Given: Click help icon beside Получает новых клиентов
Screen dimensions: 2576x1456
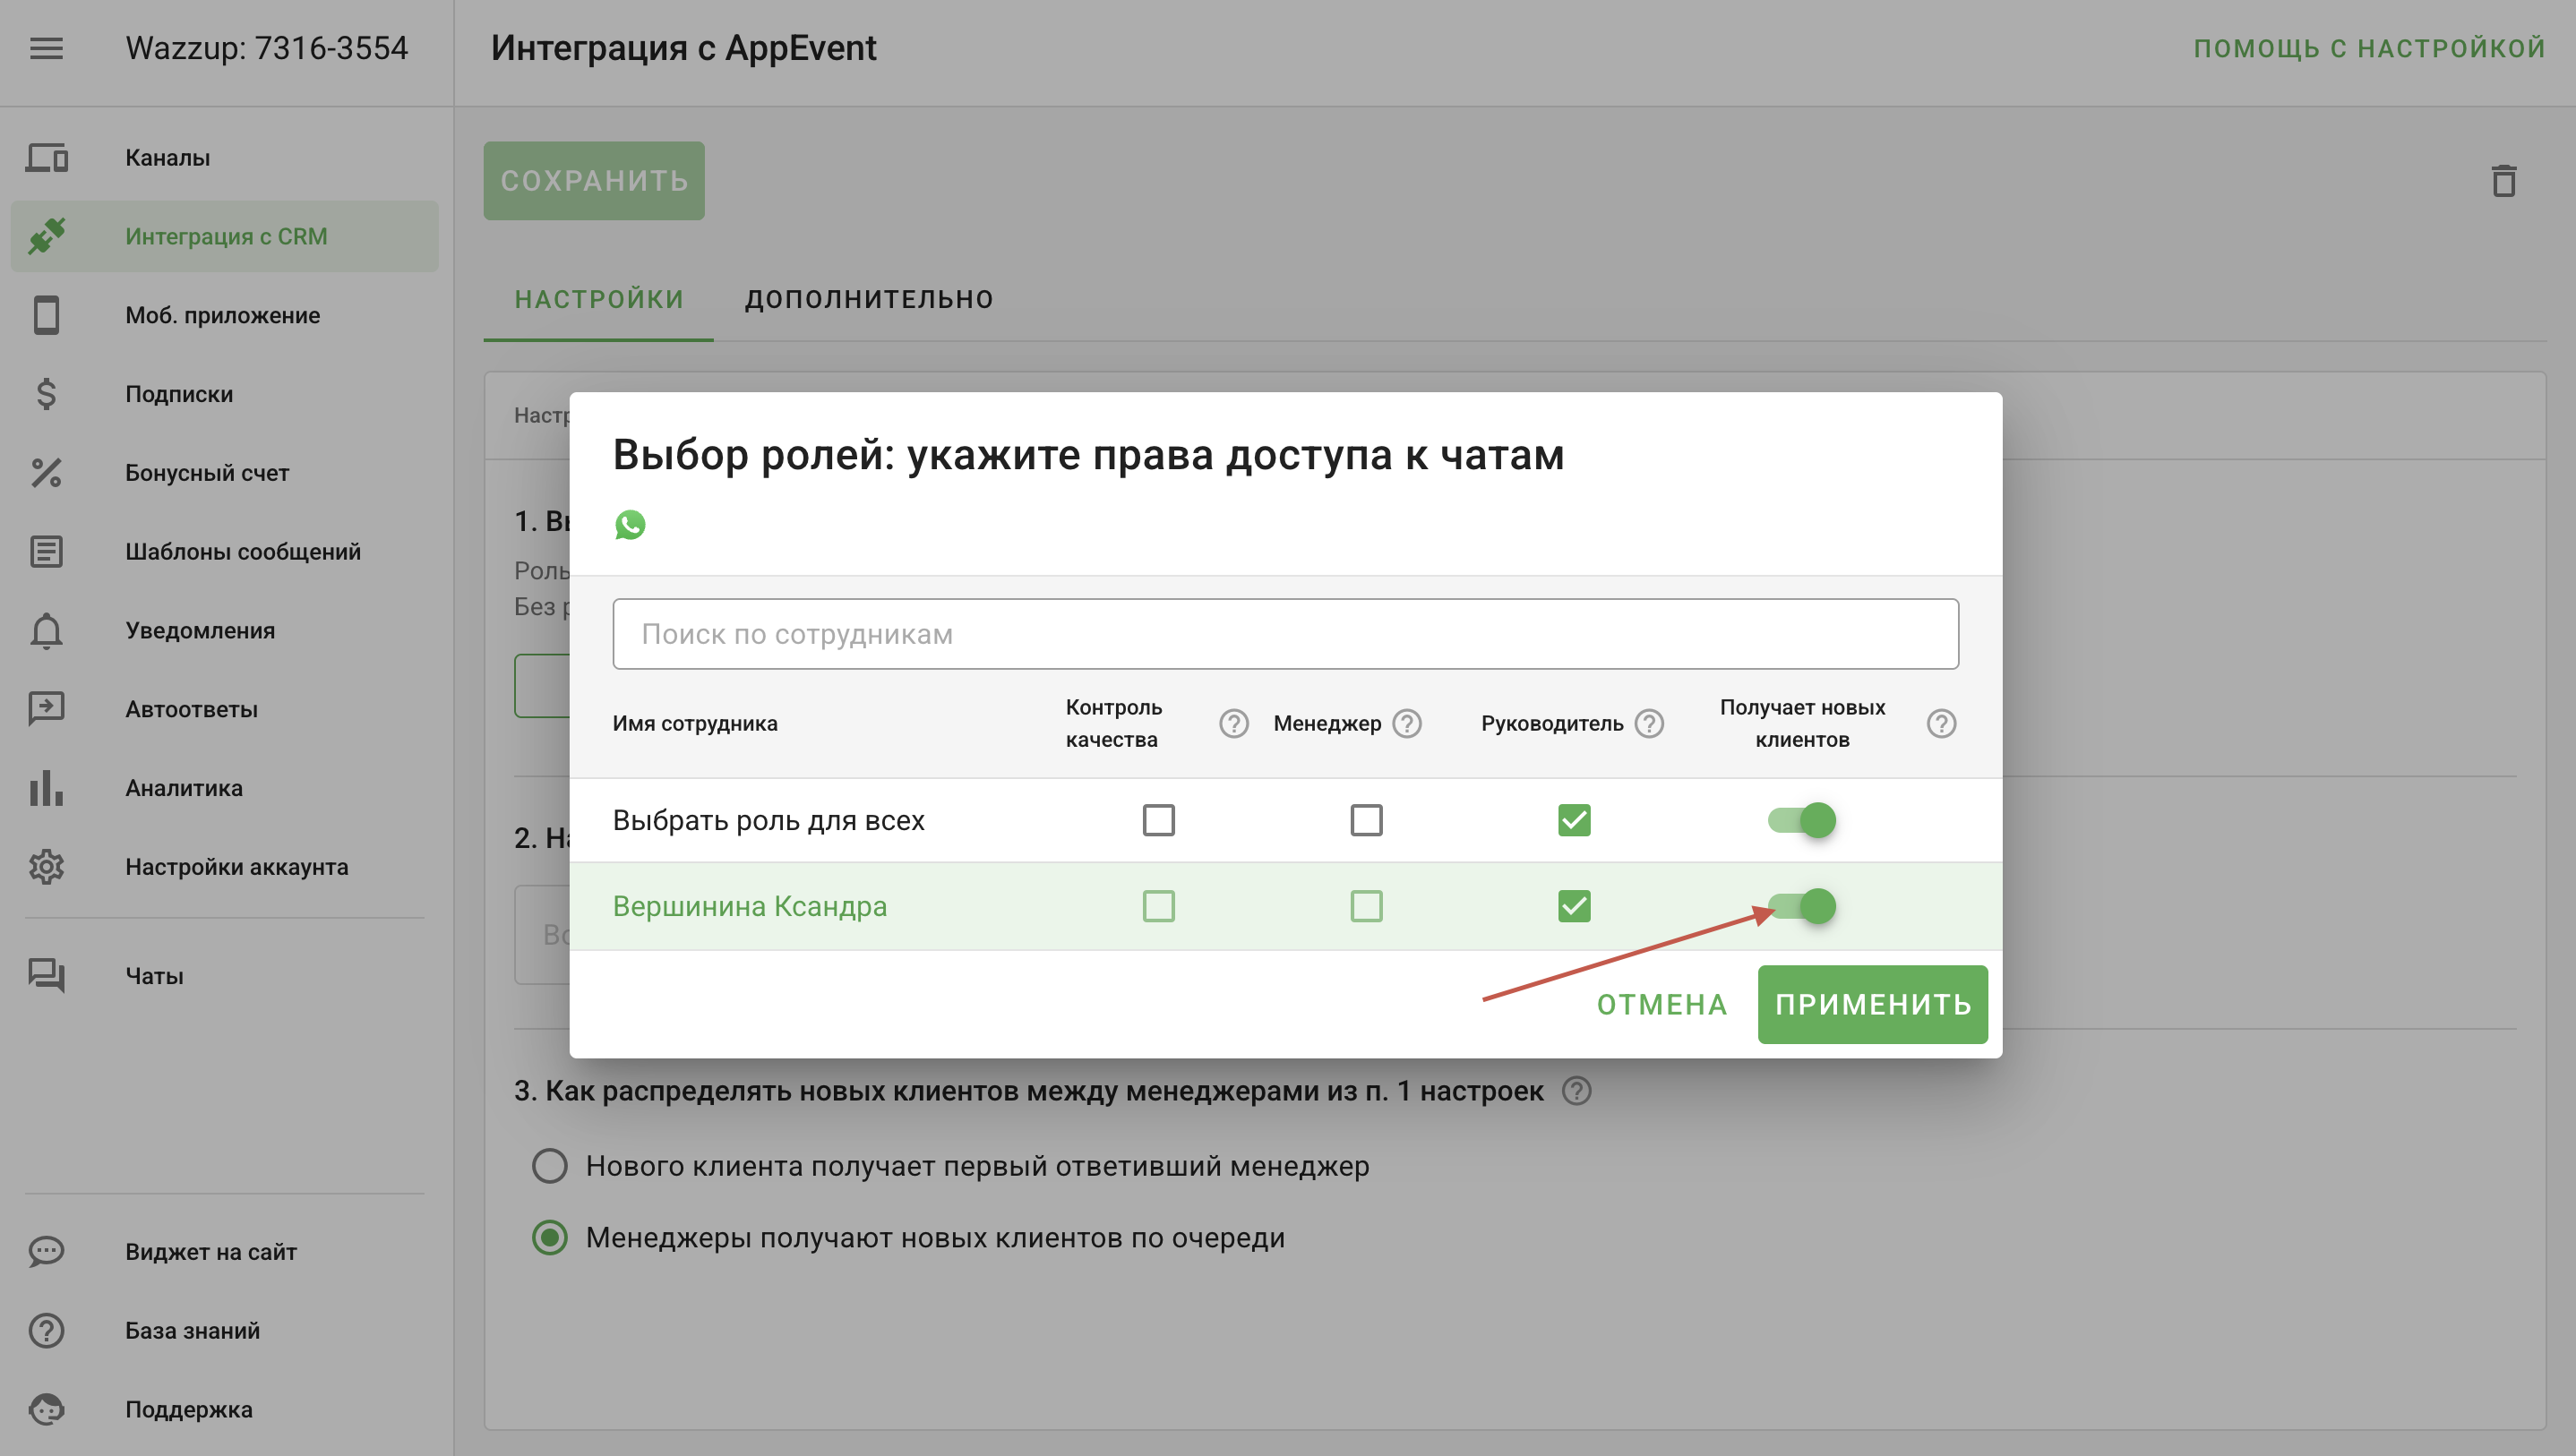Looking at the screenshot, I should point(1940,723).
